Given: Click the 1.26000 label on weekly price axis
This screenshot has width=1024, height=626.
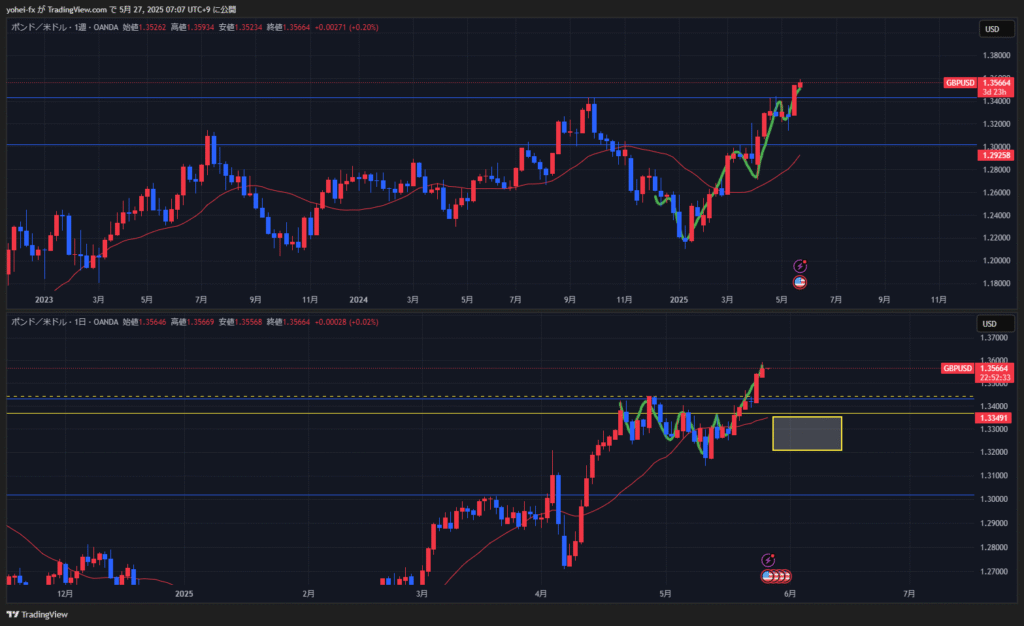Looking at the screenshot, I should pyautogui.click(x=996, y=193).
